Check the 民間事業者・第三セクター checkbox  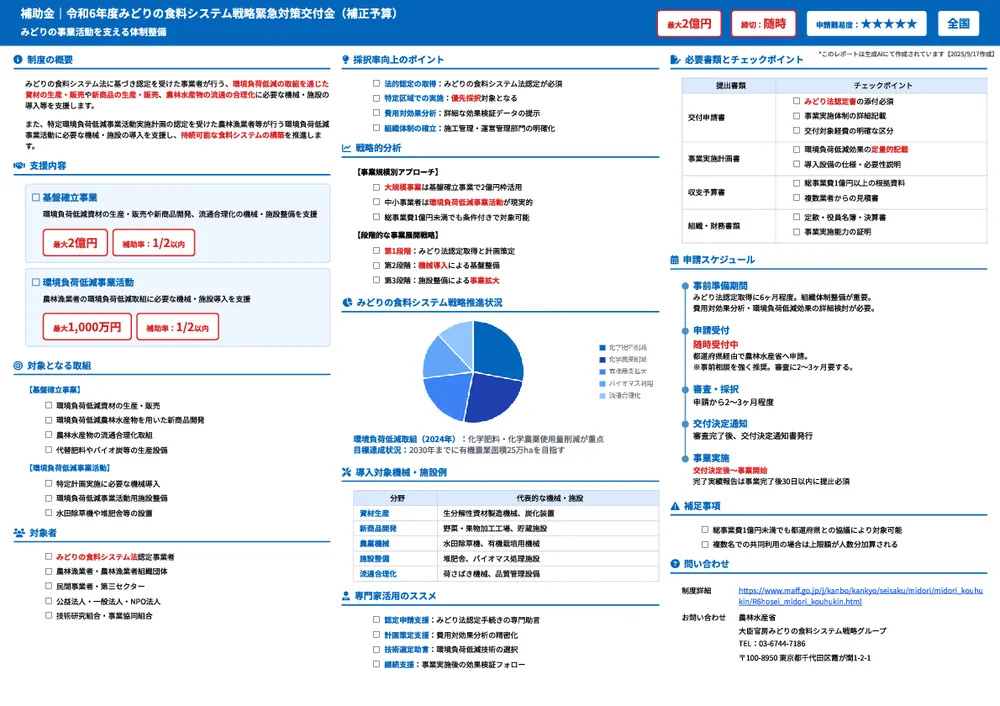48,586
